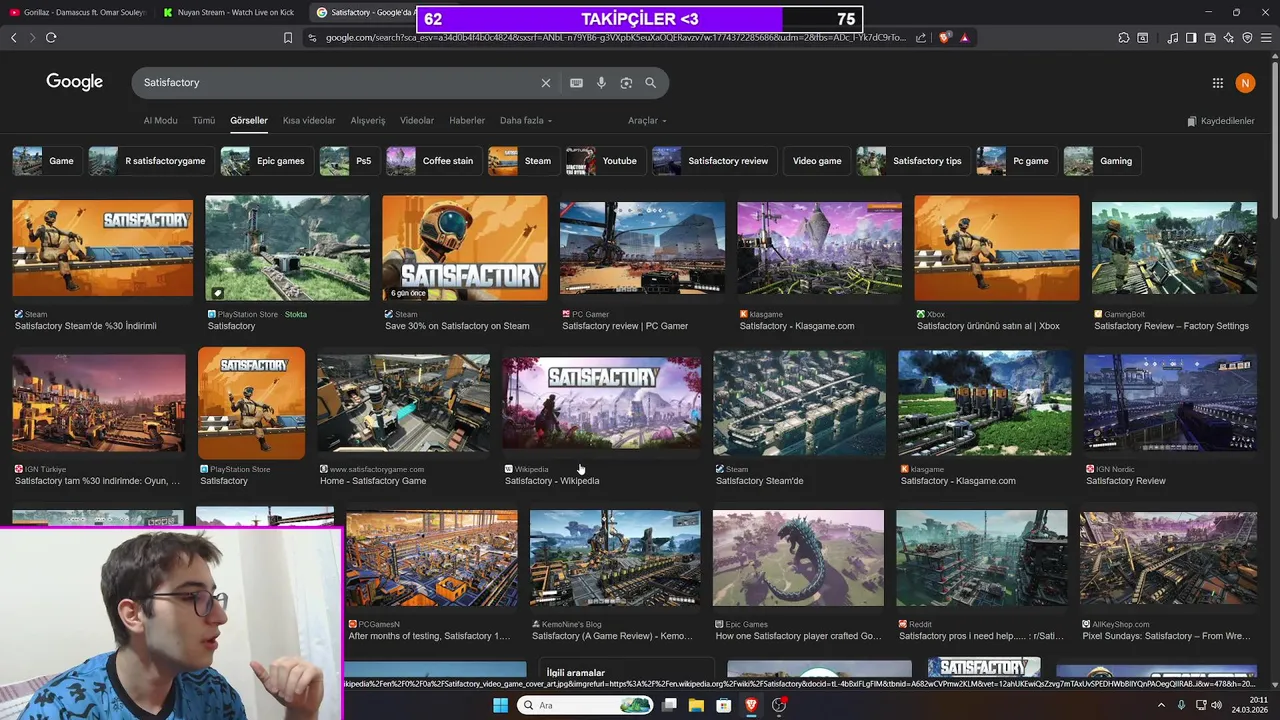1280x720 pixels.
Task: Filter images by the Steam chip
Action: 523,161
